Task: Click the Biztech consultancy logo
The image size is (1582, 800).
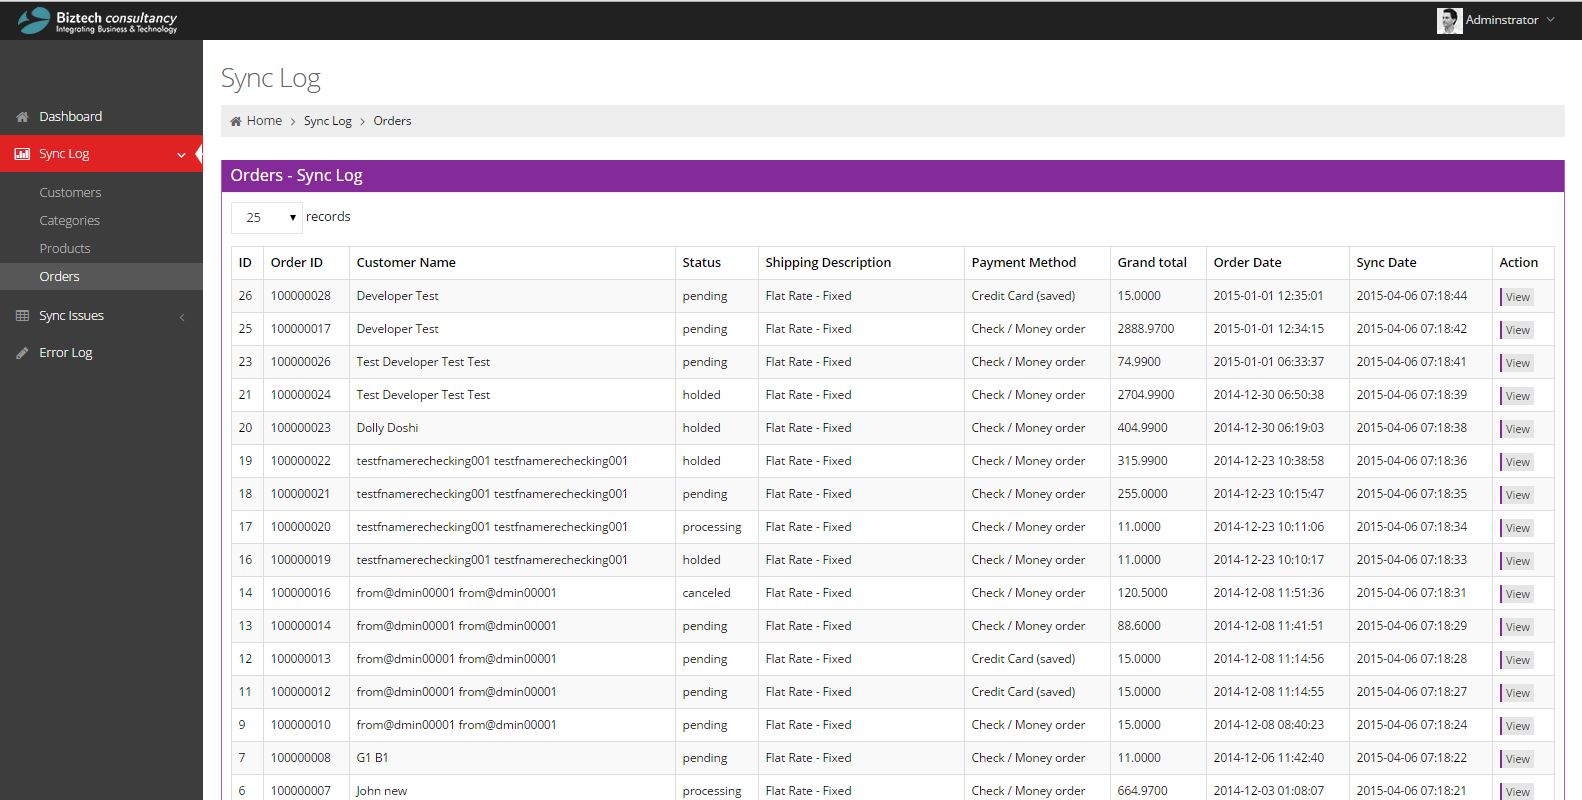Action: (x=97, y=21)
